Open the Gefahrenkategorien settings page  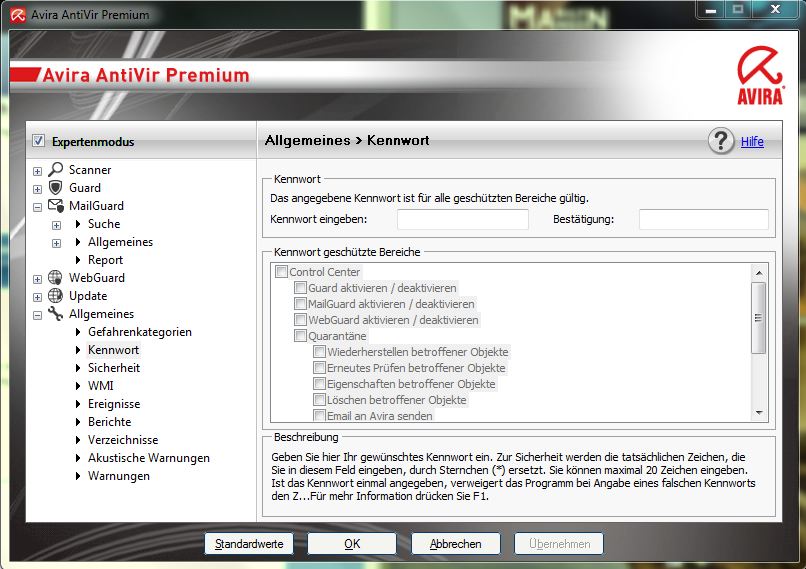click(x=140, y=332)
